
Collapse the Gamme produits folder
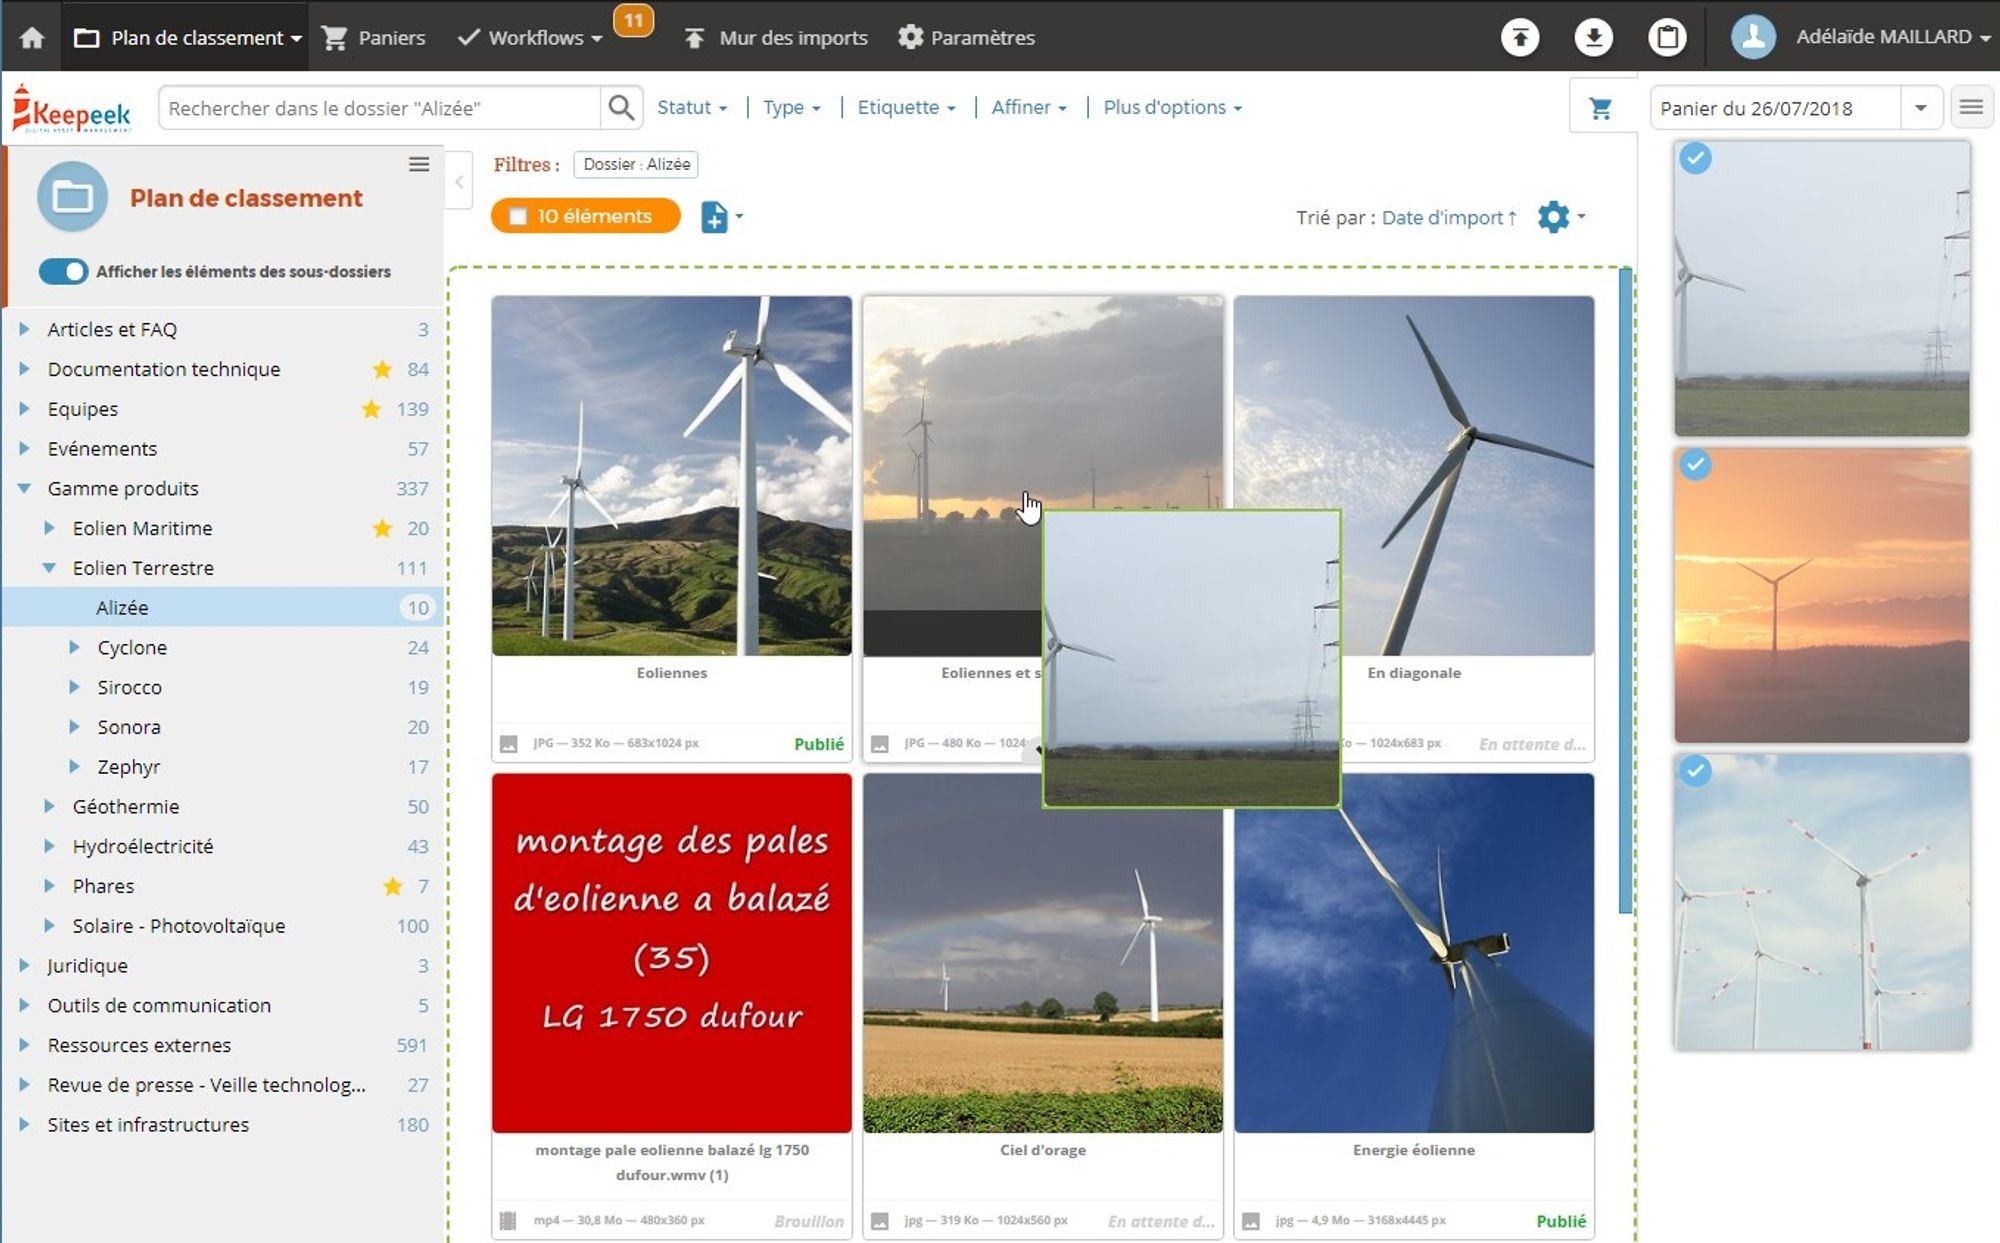[x=24, y=488]
